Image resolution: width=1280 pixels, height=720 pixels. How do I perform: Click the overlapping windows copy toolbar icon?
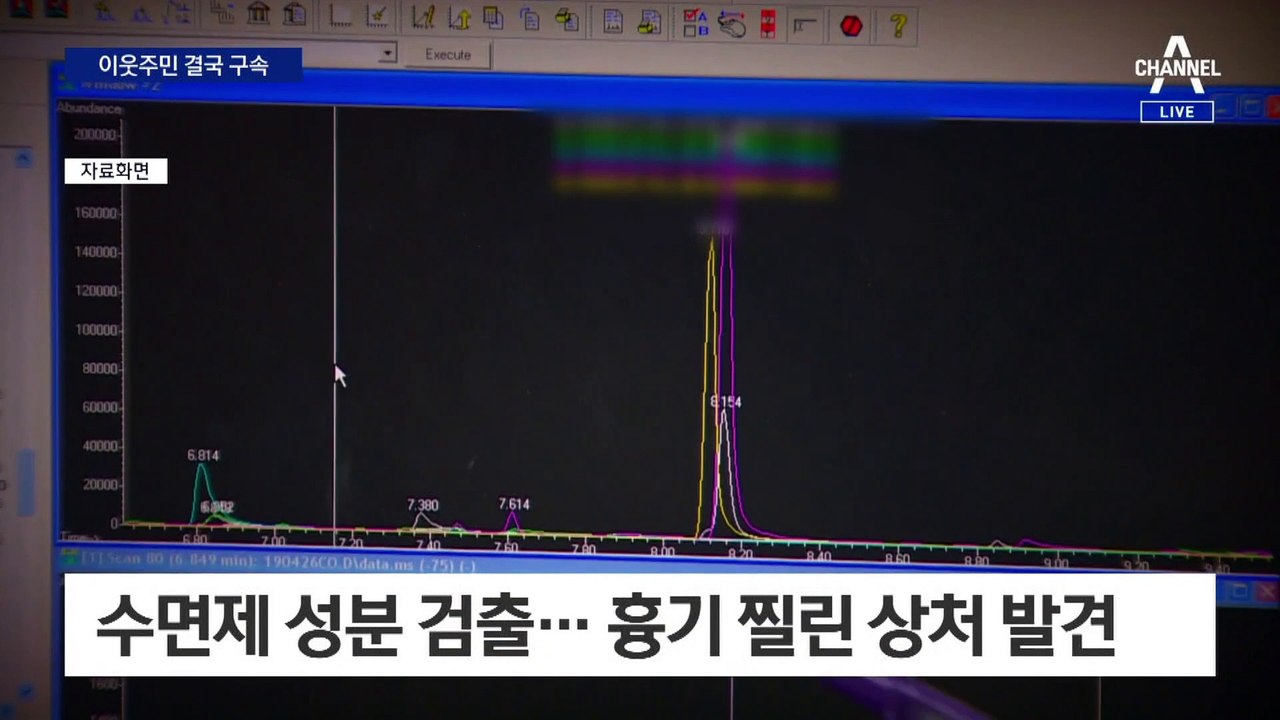494,18
